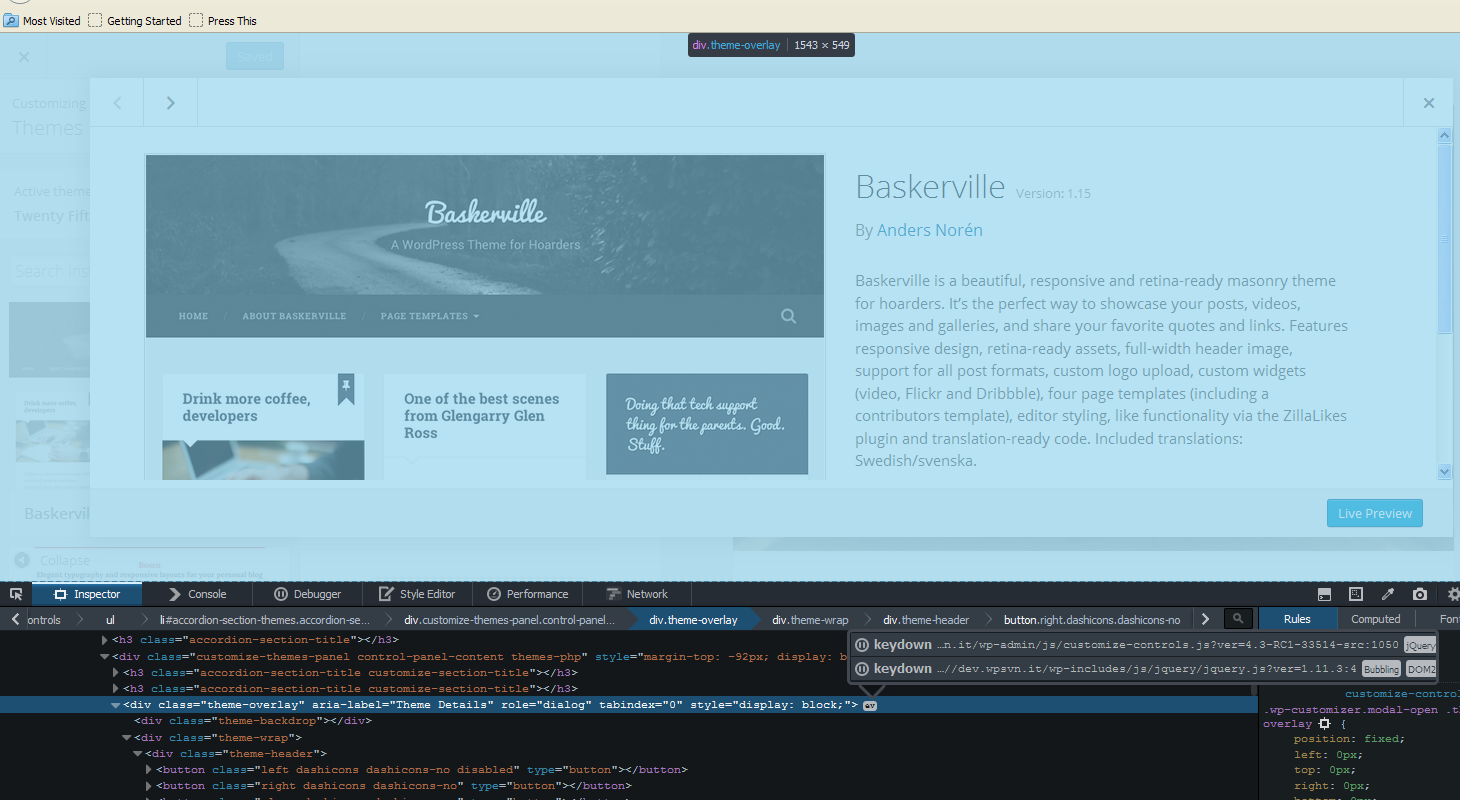Click the Baskerville theme screenshot
The image size is (1460, 800).
pyautogui.click(x=485, y=317)
